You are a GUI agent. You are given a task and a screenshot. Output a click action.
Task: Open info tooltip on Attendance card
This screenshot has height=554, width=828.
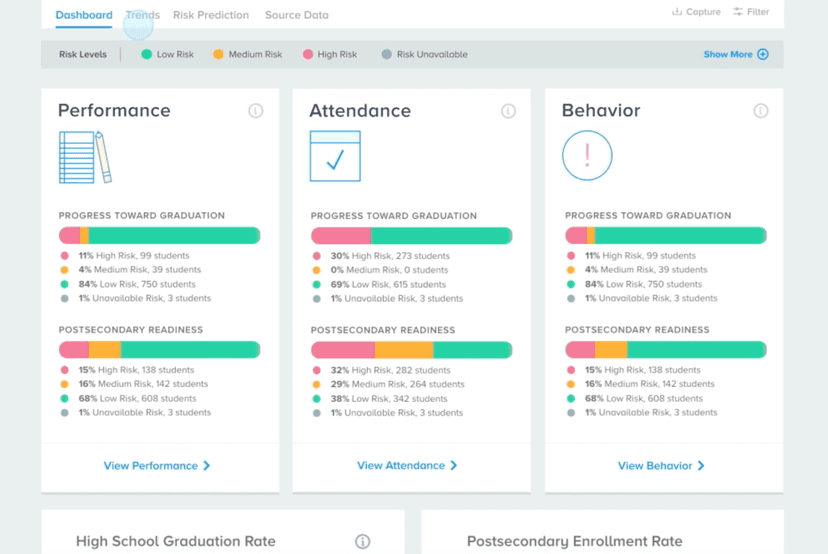[508, 111]
